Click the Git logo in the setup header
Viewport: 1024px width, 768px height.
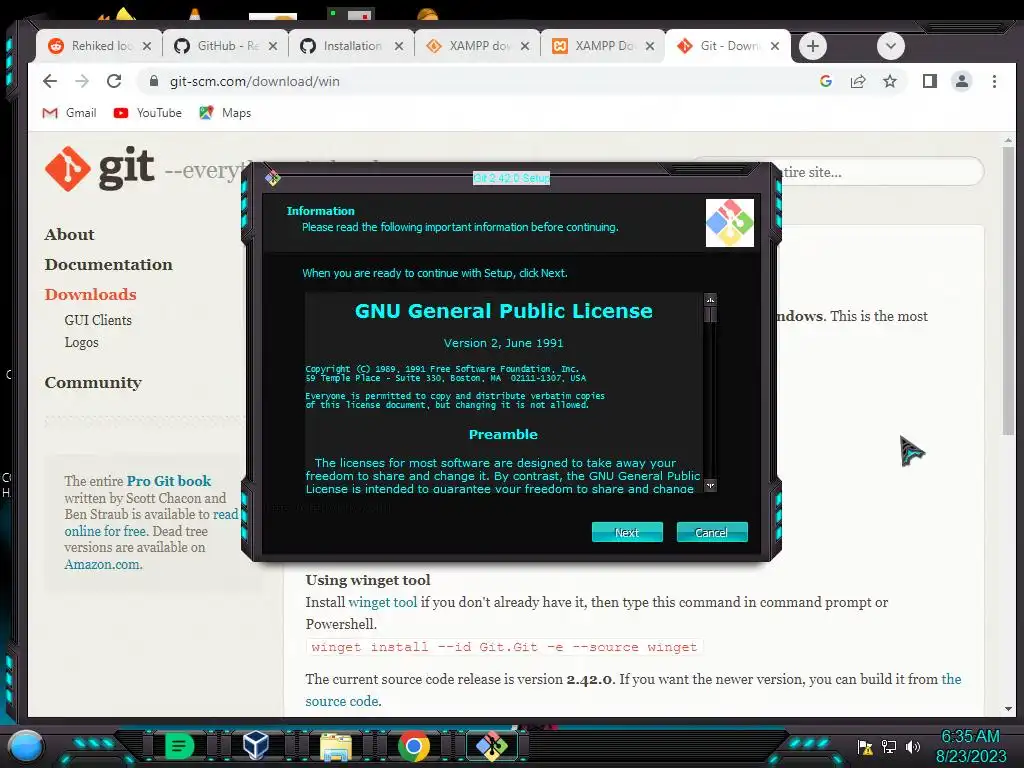(729, 223)
